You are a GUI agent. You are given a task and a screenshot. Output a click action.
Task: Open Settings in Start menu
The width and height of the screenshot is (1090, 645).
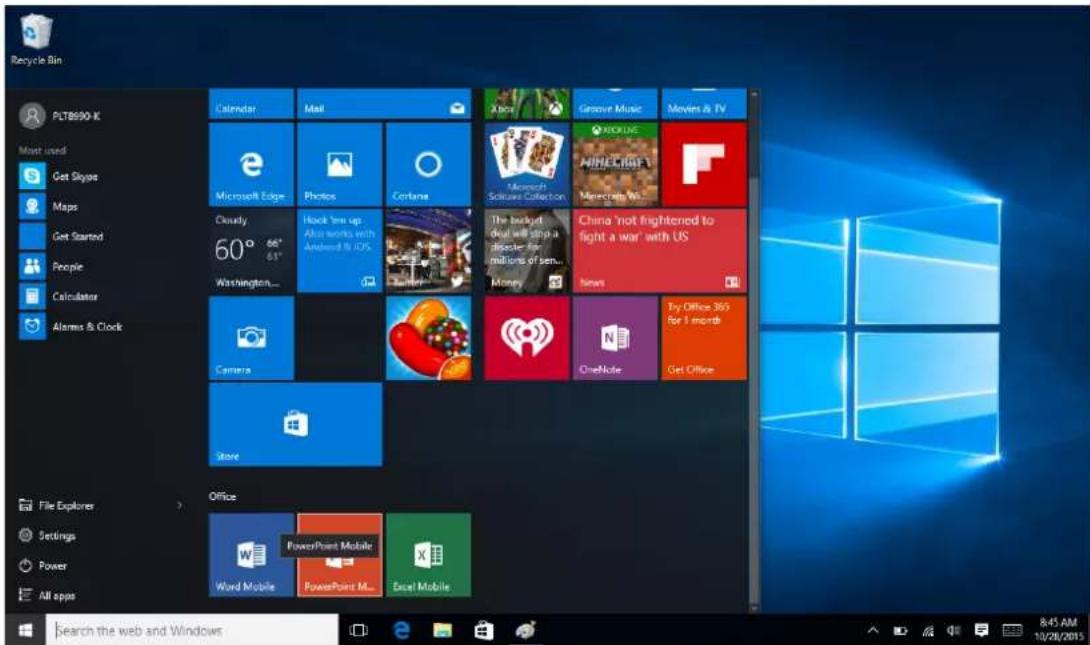(47, 535)
